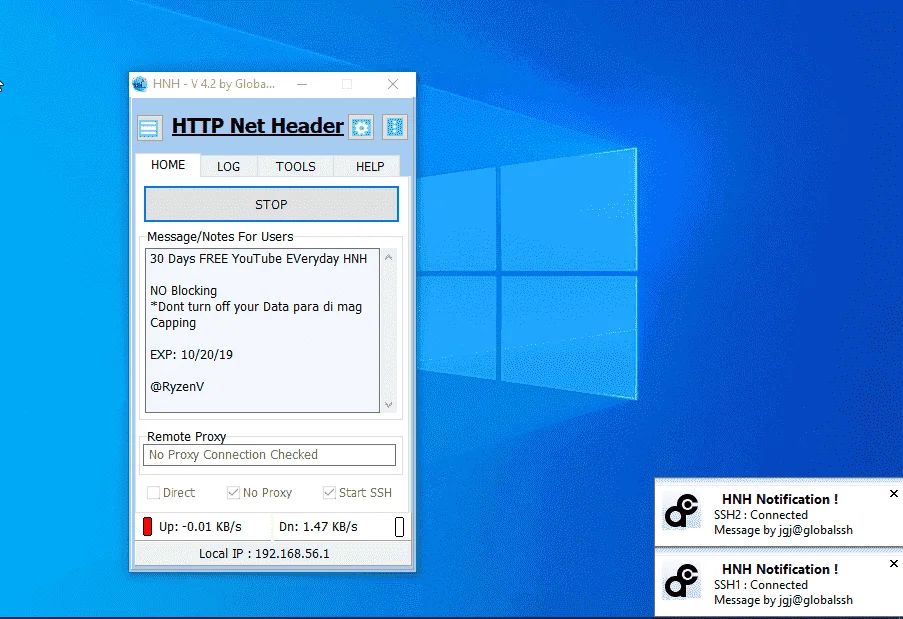Dismiss the SSH2 Connected notification
903x619 pixels.
pos(894,493)
